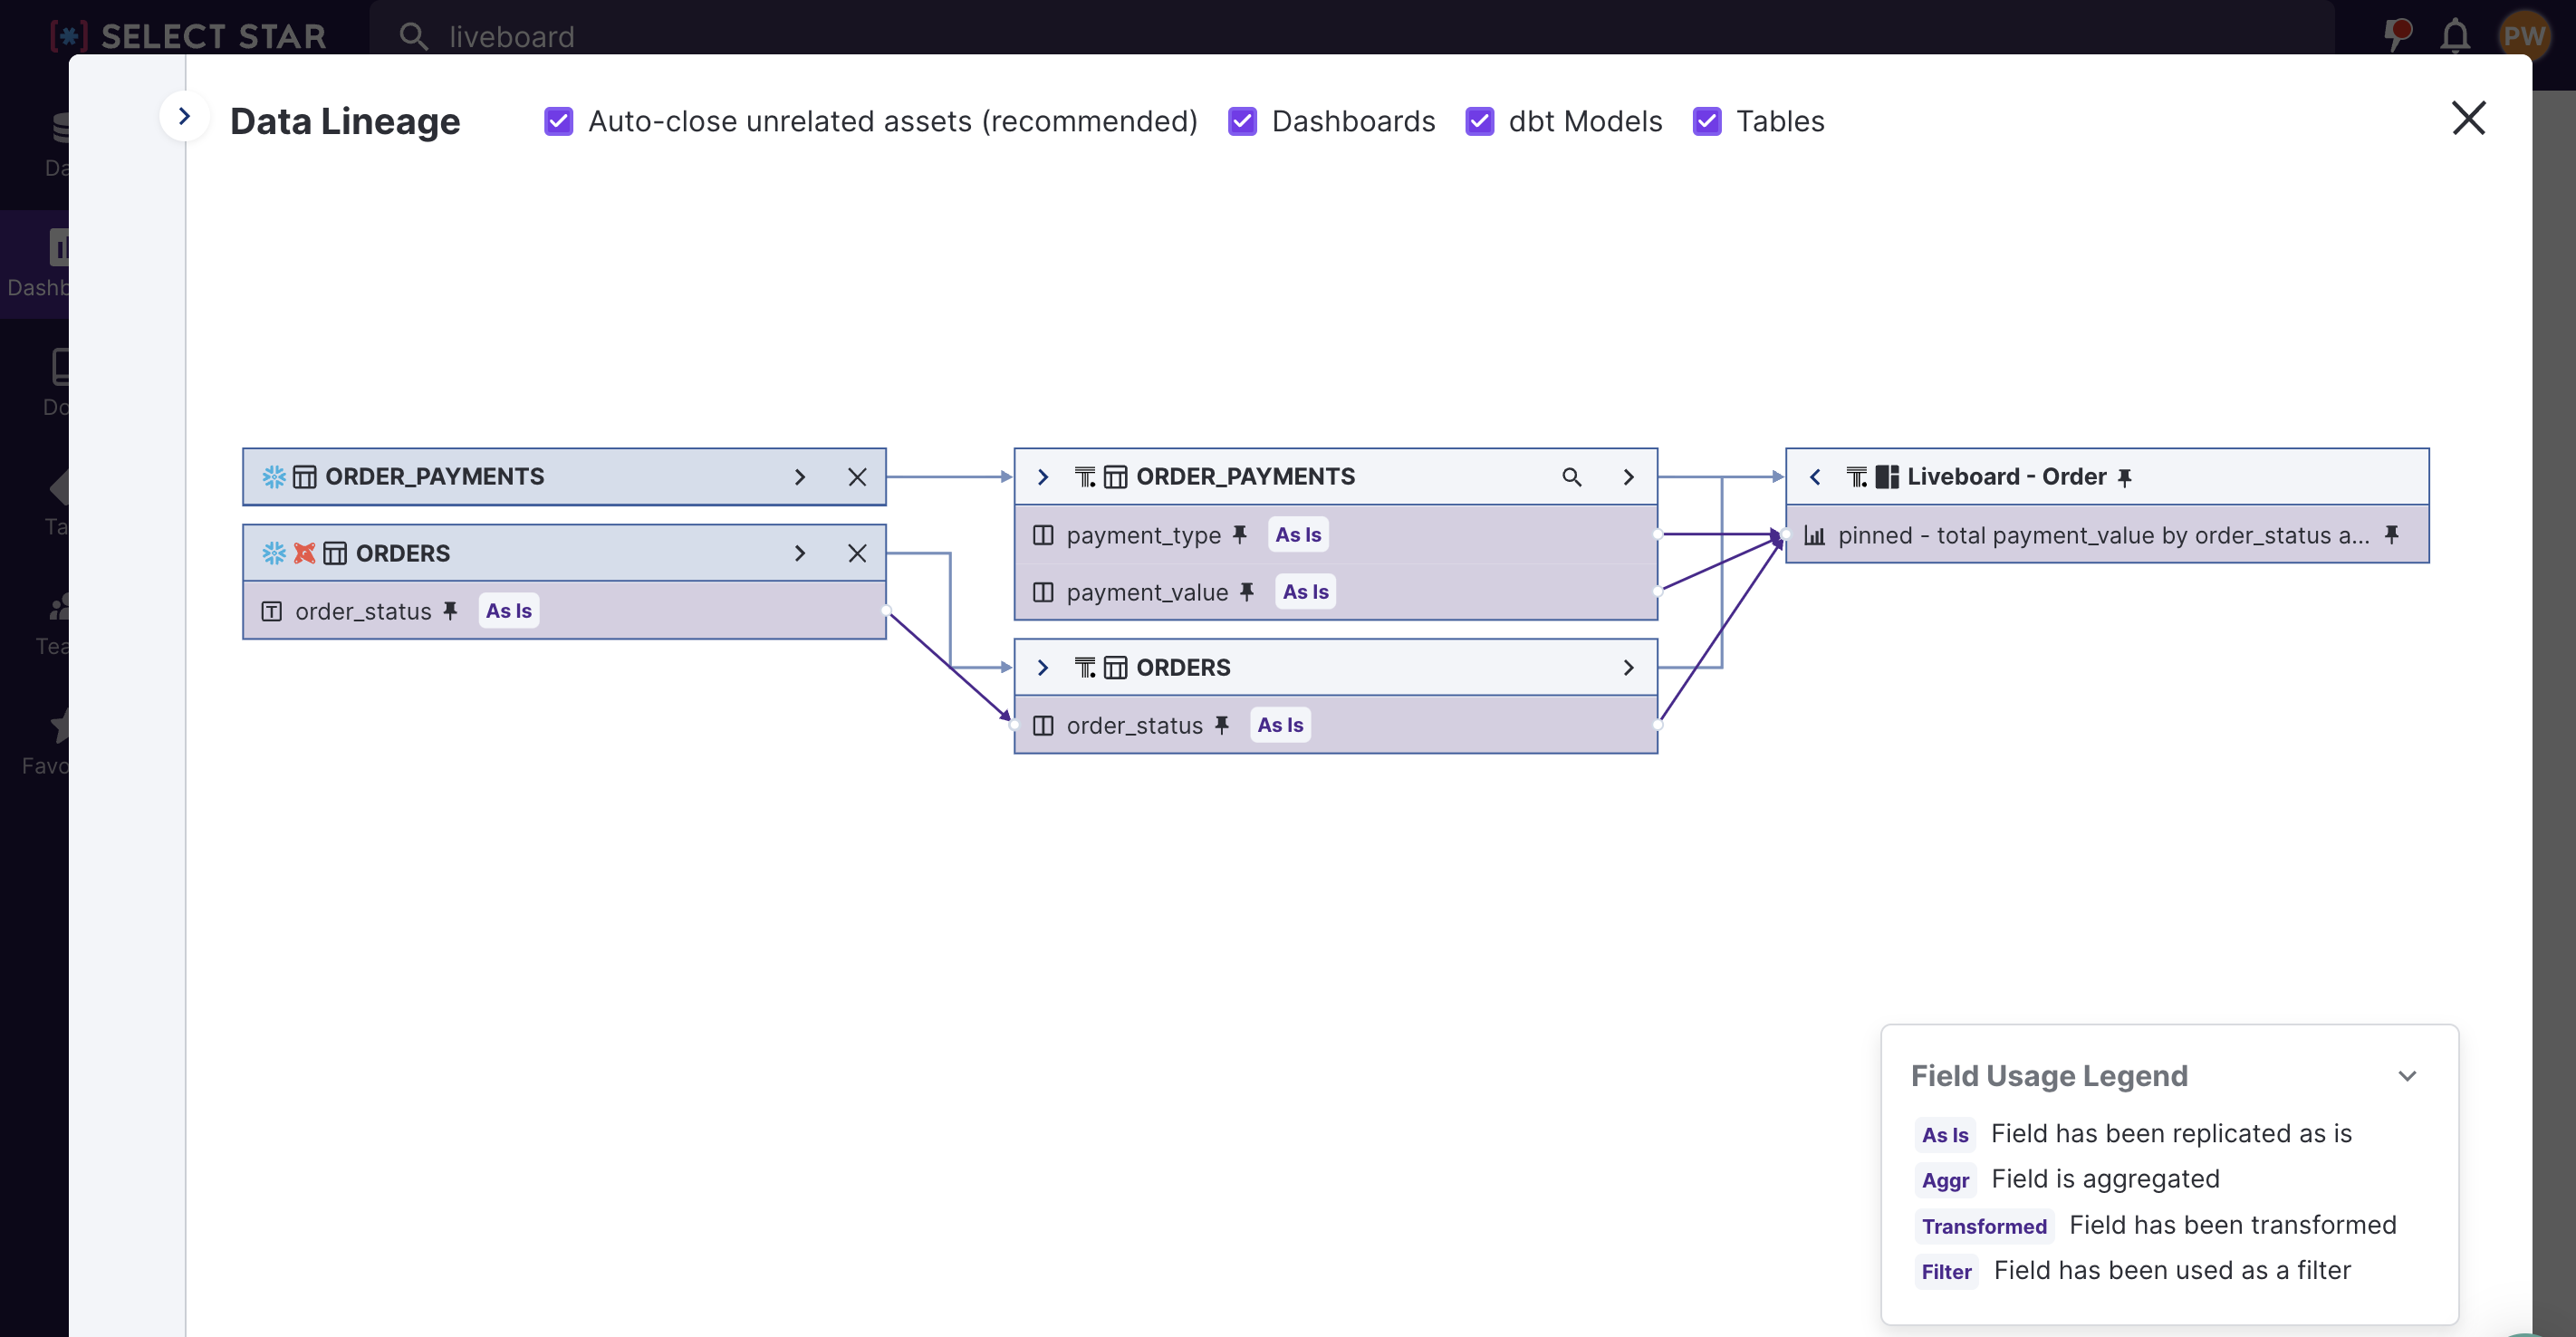Disable the dbt Models checkbox

tap(1479, 121)
